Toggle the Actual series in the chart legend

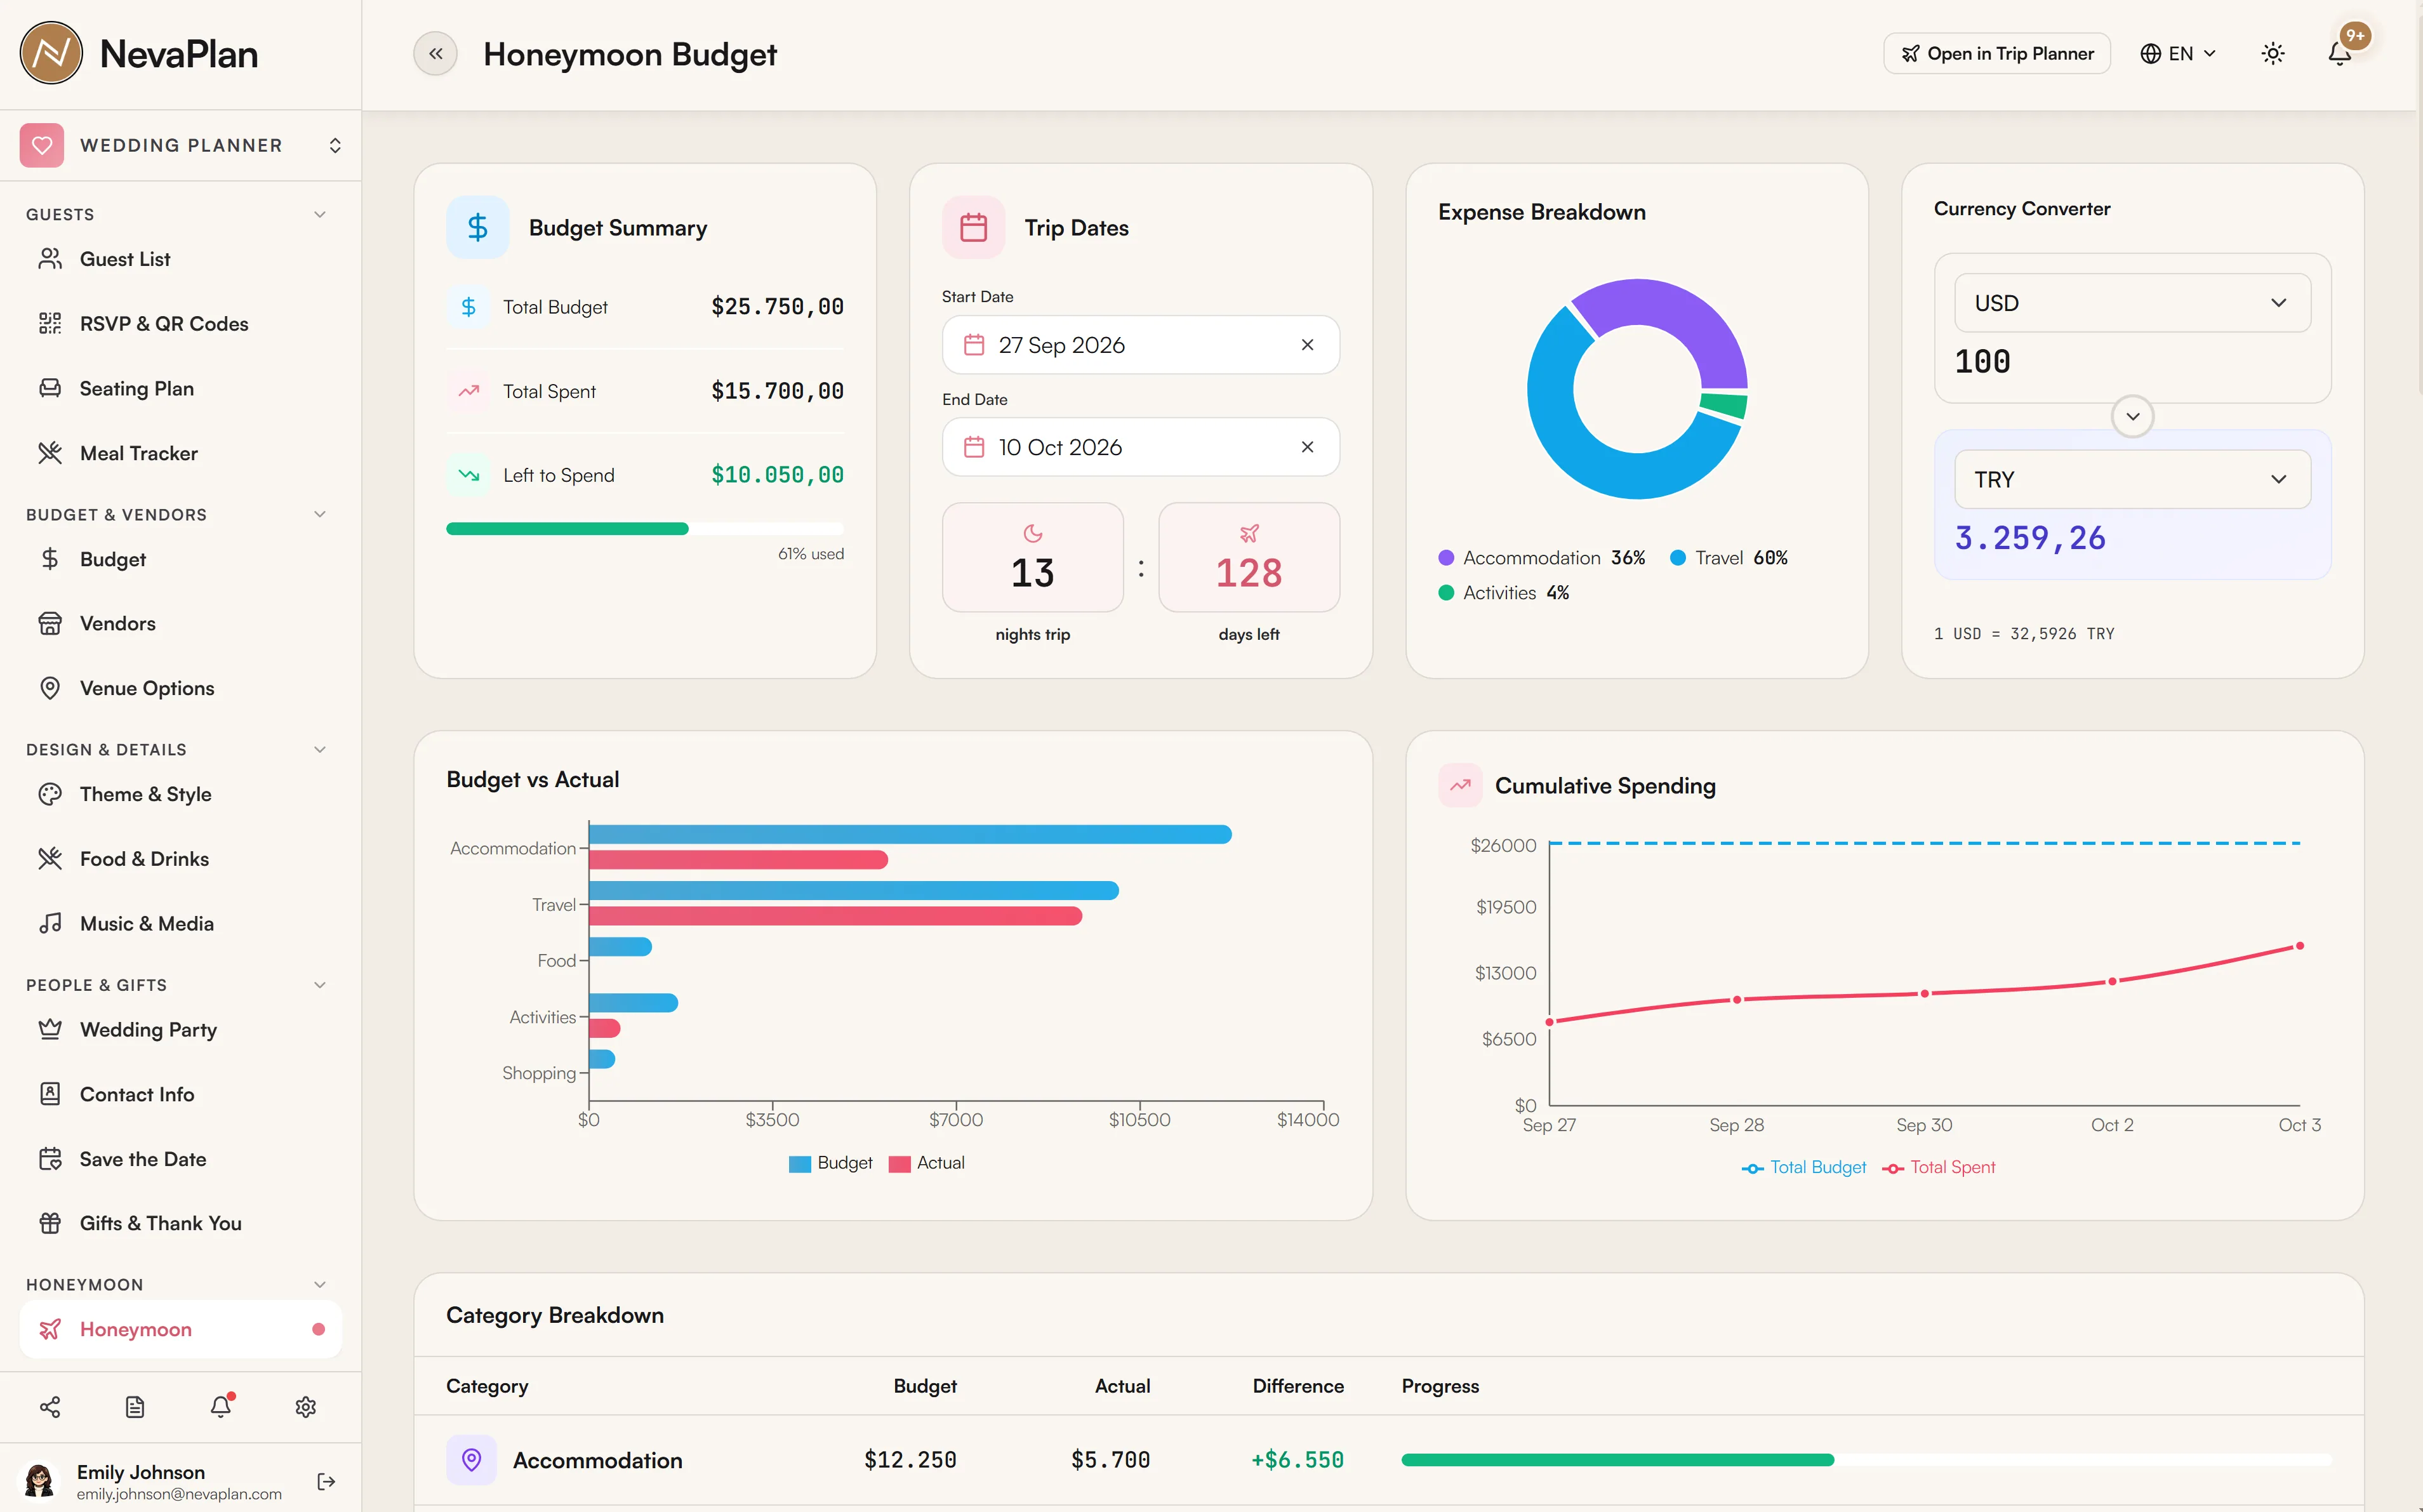(927, 1163)
